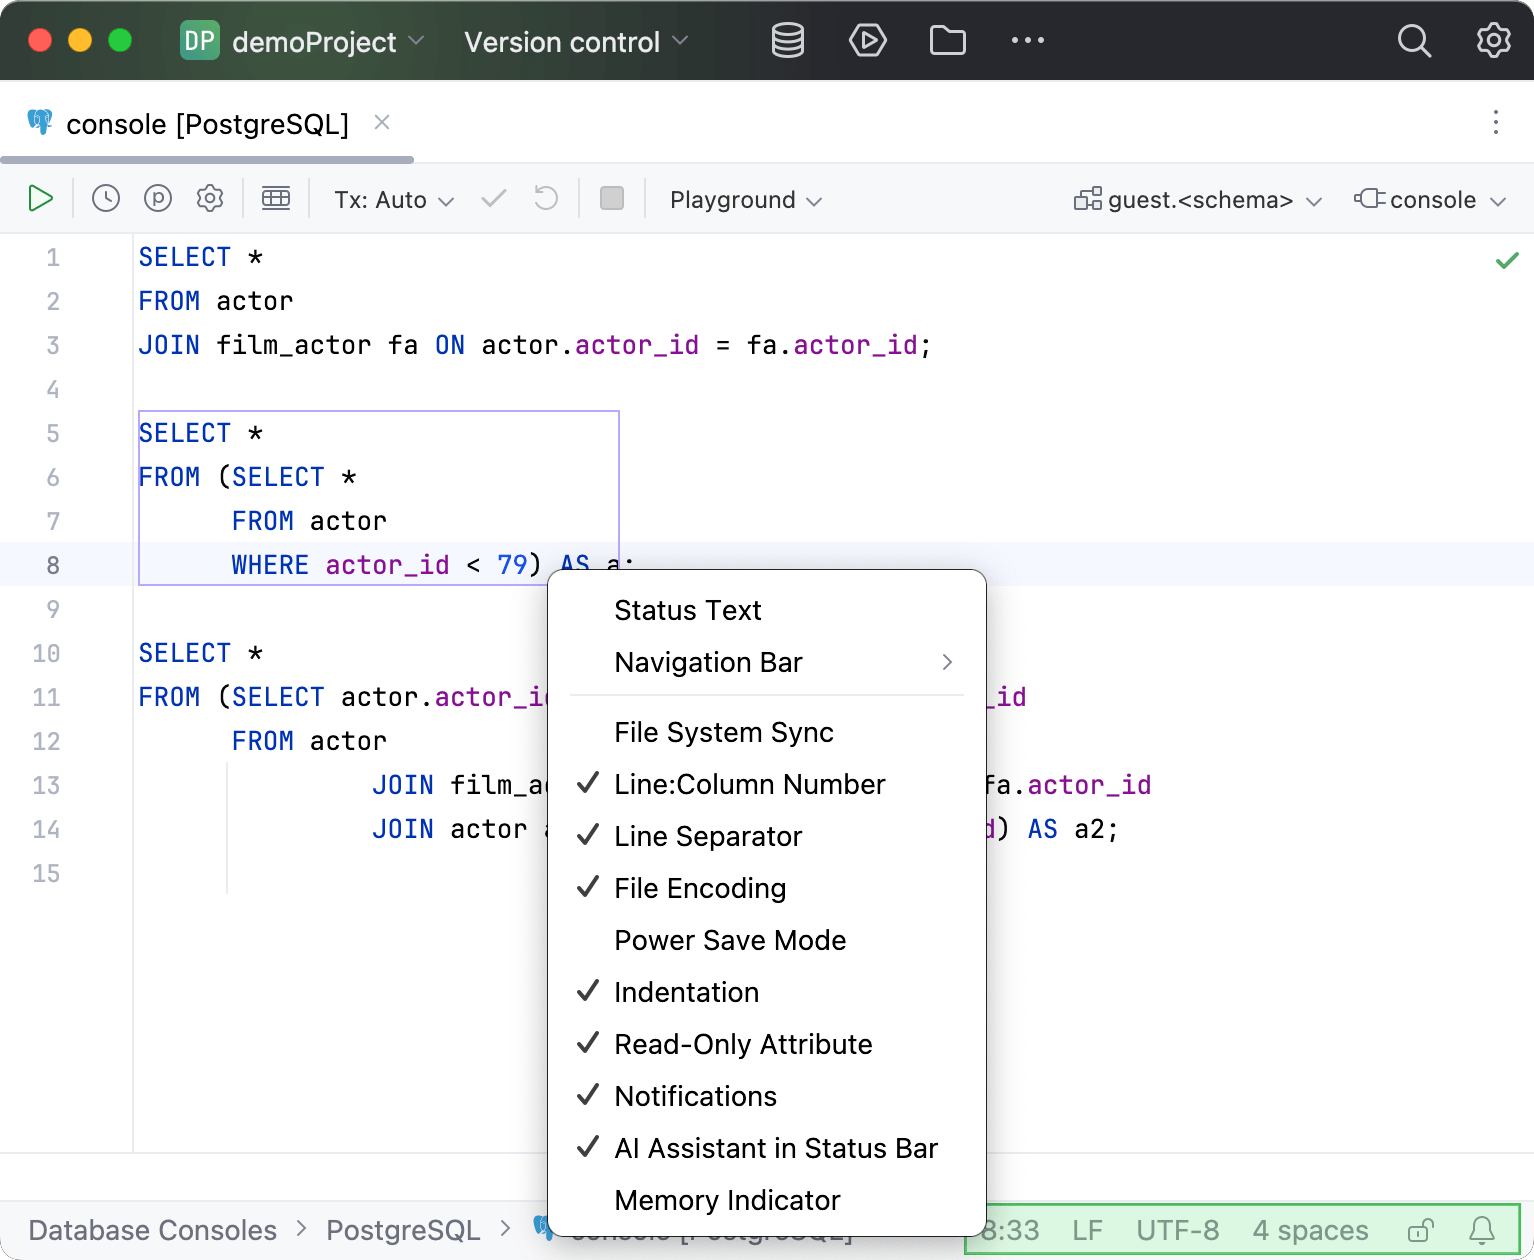Click the view parameters icon
The width and height of the screenshot is (1534, 1260).
point(158,199)
